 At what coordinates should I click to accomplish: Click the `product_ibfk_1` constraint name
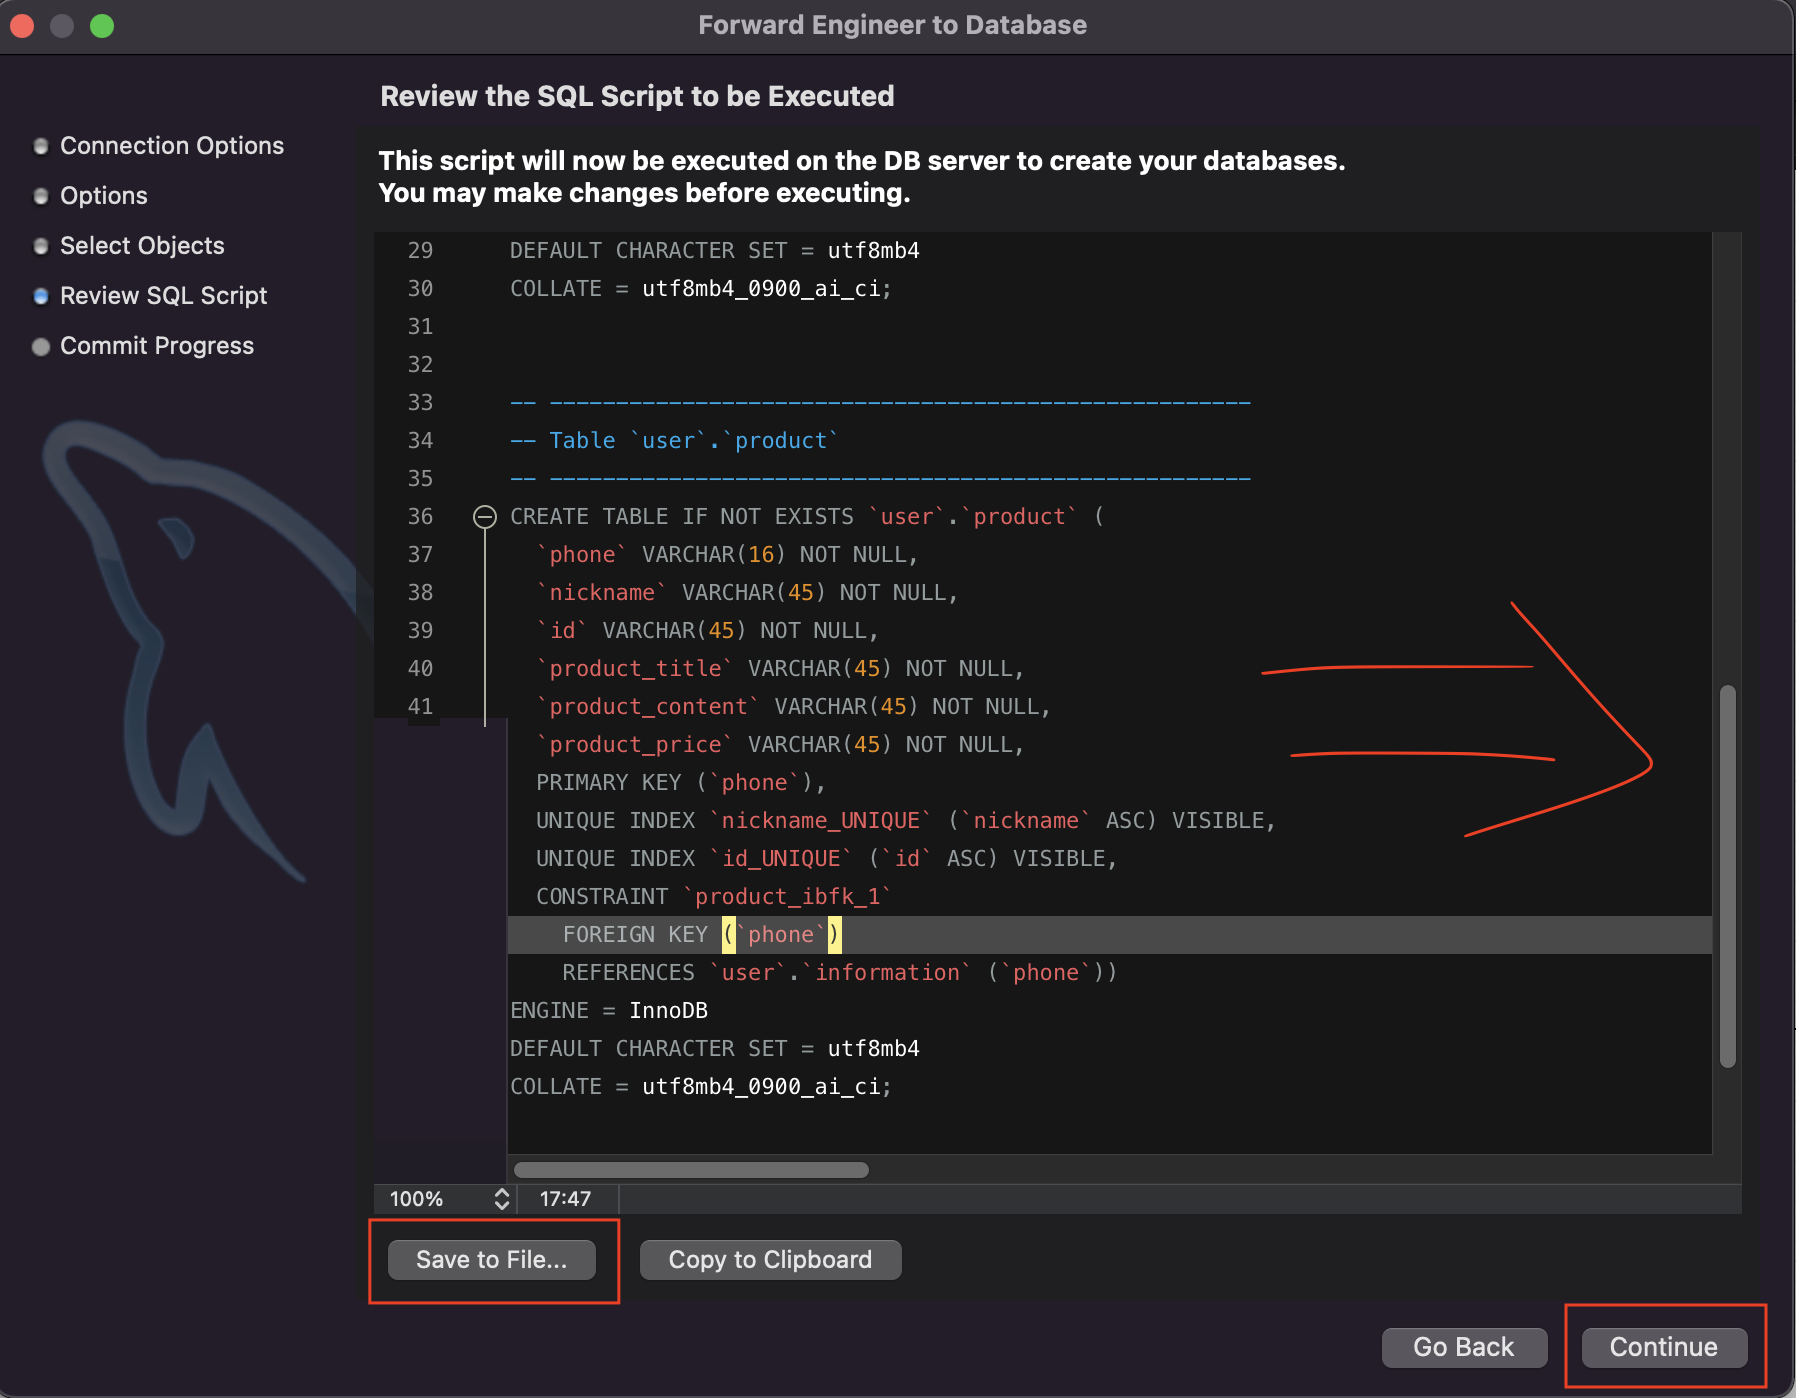(x=788, y=897)
